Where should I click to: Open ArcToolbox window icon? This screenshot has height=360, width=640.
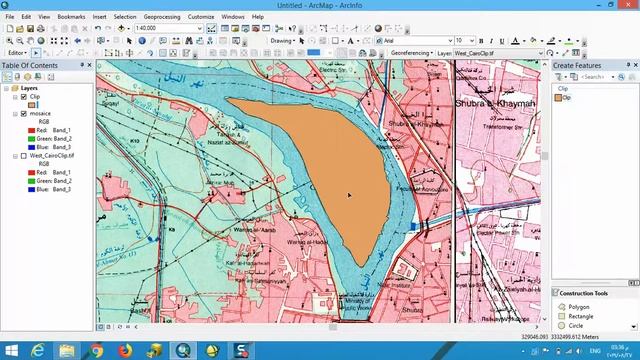[x=256, y=29]
